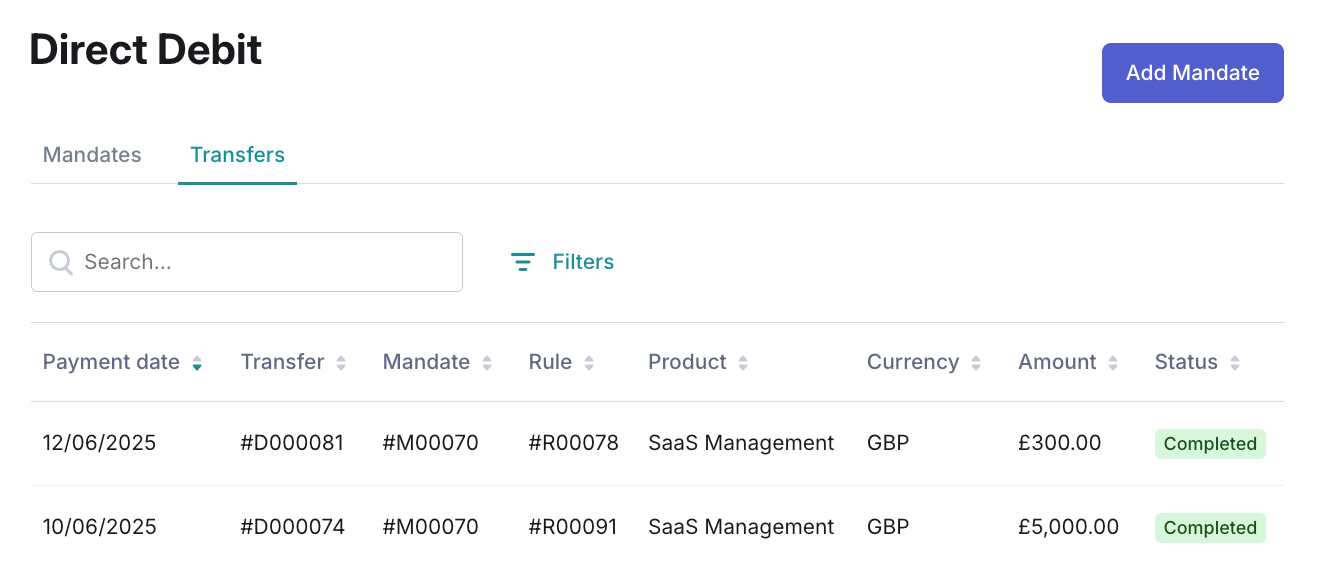The width and height of the screenshot is (1320, 569).
Task: Switch to the Mandates tab
Action: point(92,155)
